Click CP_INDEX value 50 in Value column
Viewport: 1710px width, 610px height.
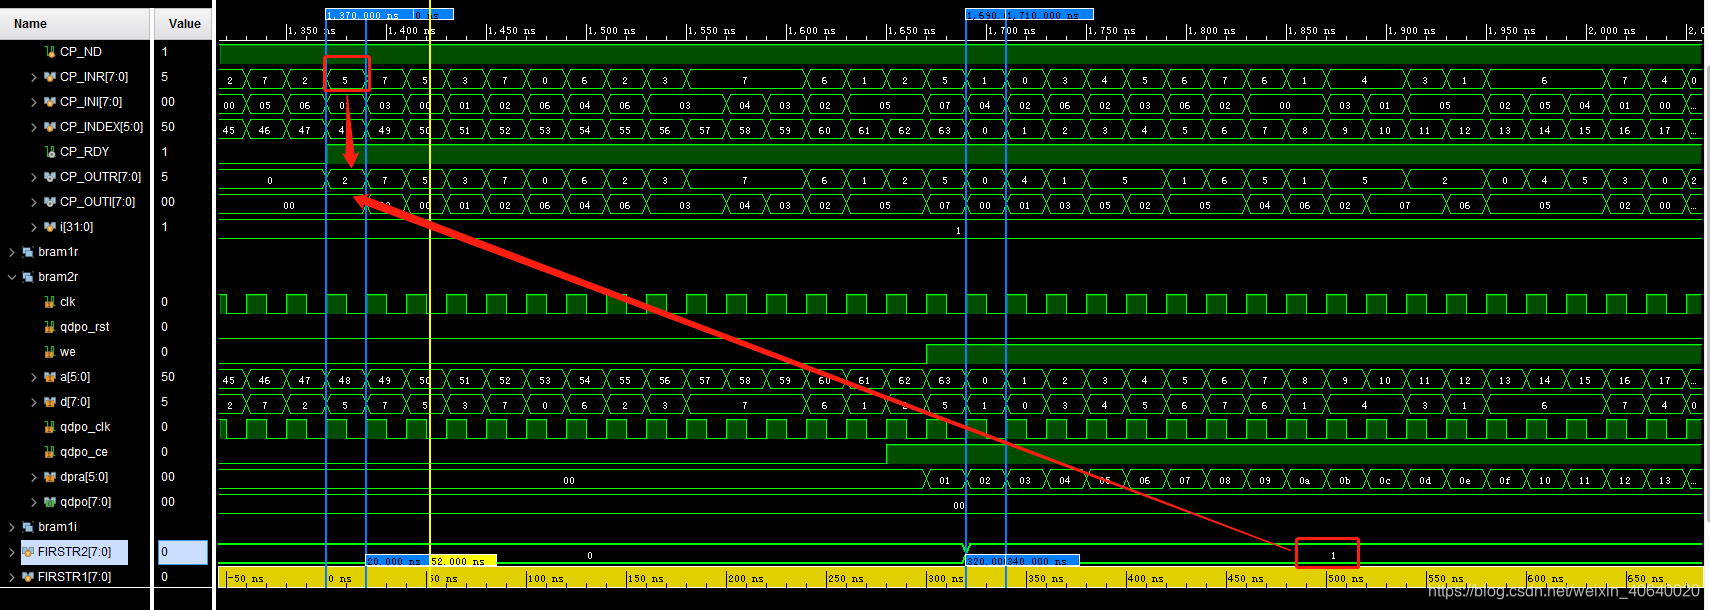click(x=168, y=127)
